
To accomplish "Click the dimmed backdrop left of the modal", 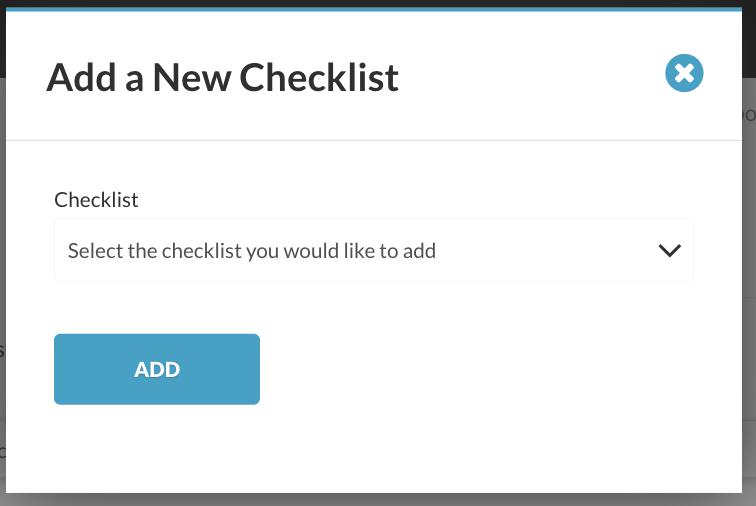I will (2, 289).
